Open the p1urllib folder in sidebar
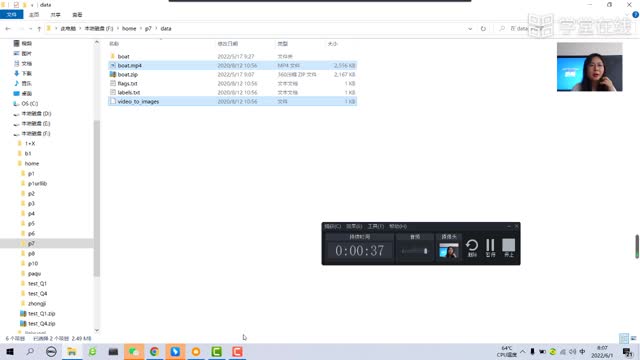Image resolution: width=640 pixels, height=360 pixels. [x=37, y=183]
